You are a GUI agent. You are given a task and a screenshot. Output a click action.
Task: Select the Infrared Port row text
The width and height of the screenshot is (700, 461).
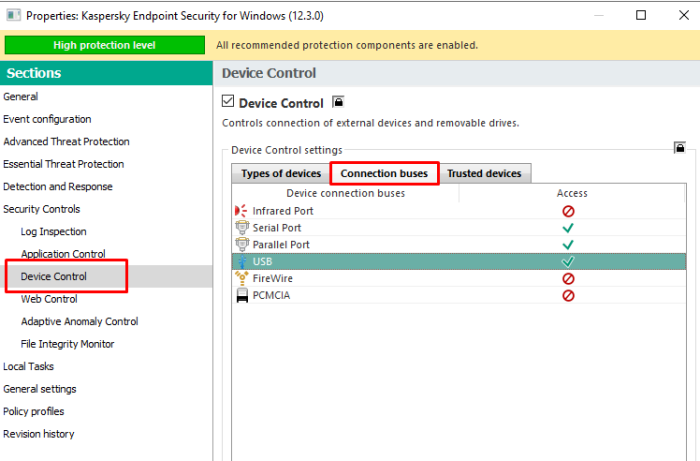click(283, 211)
